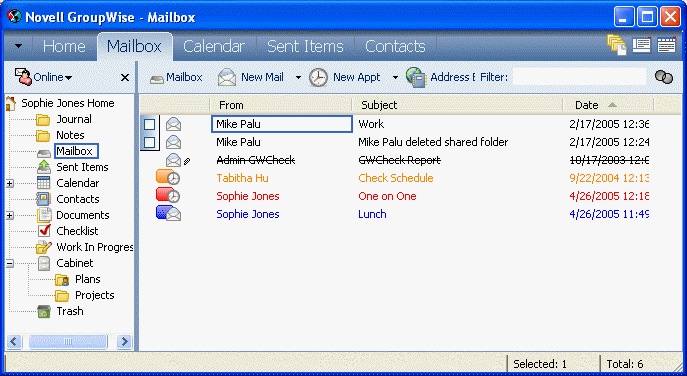Screen dimensions: 687x376
Task: Tick the checkbox for the Work message
Action: (149, 124)
